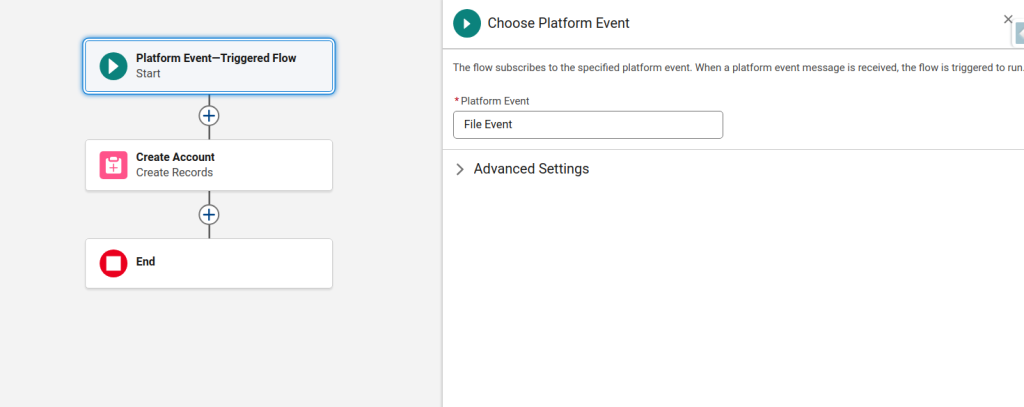Select the Create Account node title
Screen dimensions: 1024x407
pos(175,157)
